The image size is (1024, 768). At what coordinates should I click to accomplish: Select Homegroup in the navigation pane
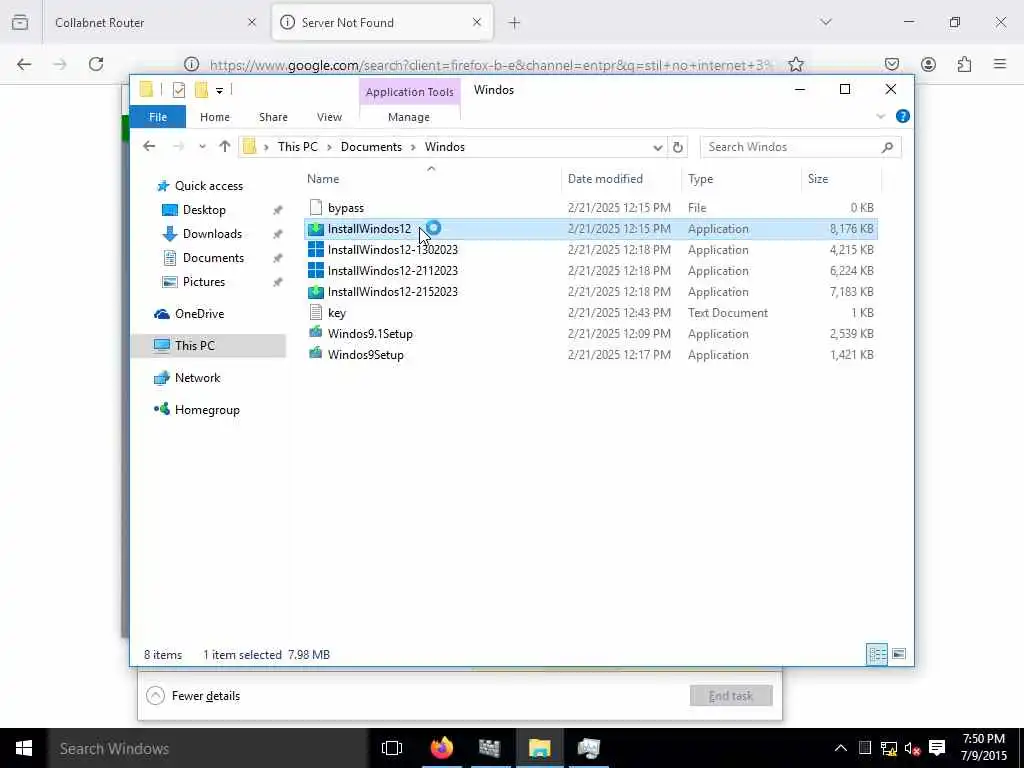[x=207, y=409]
